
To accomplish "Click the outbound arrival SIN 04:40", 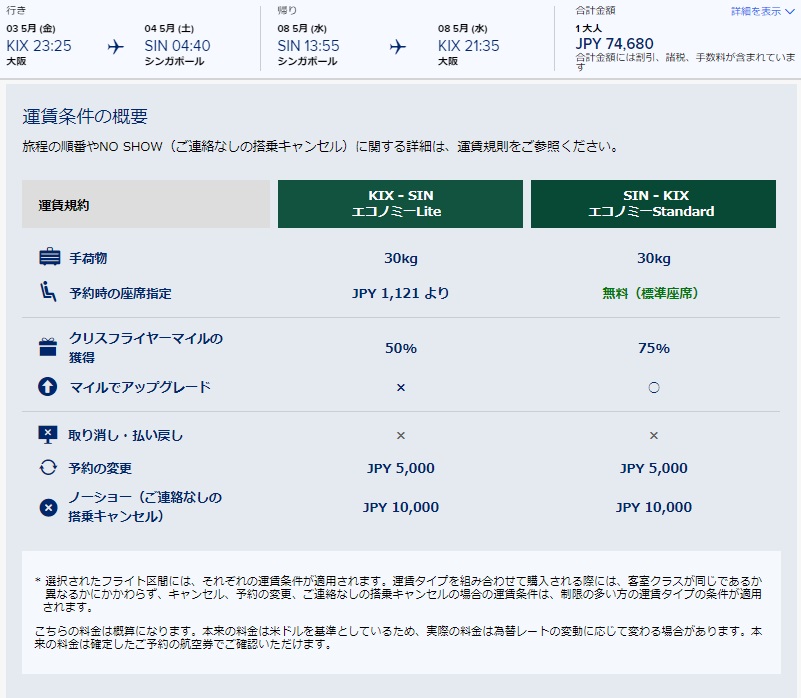I will 177,46.
